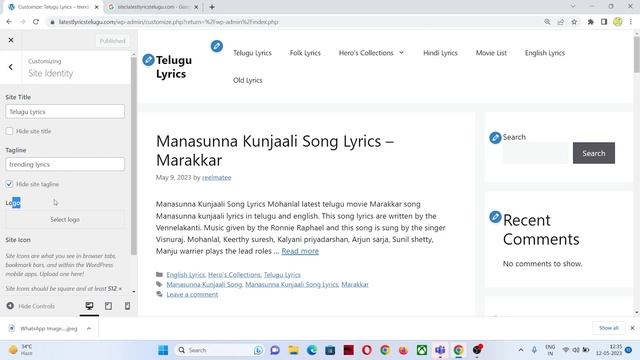Open Telugu Lyrics menu item
The width and height of the screenshot is (640, 360).
pyautogui.click(x=252, y=53)
